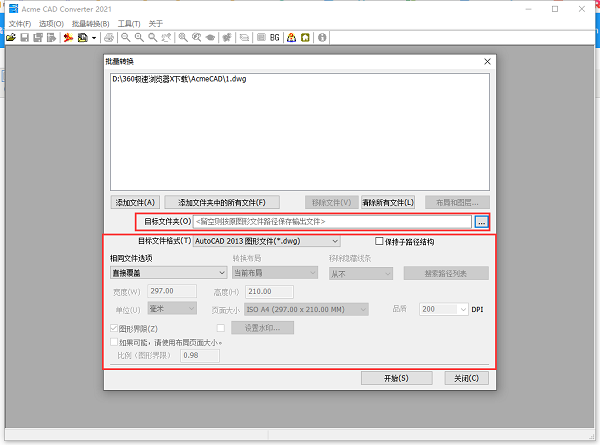
Task: Click 添加文件夹中的所有文件(F) button
Action: [222, 202]
